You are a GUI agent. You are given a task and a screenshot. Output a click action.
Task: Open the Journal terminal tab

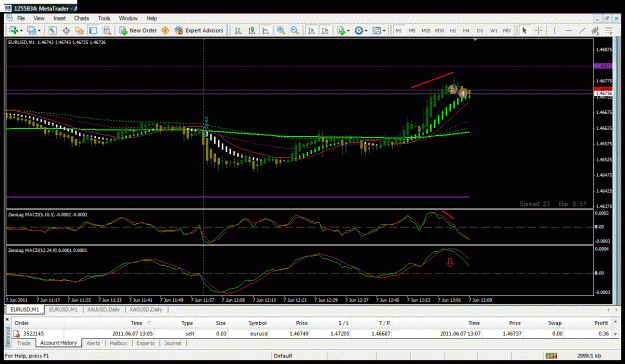pyautogui.click(x=173, y=343)
